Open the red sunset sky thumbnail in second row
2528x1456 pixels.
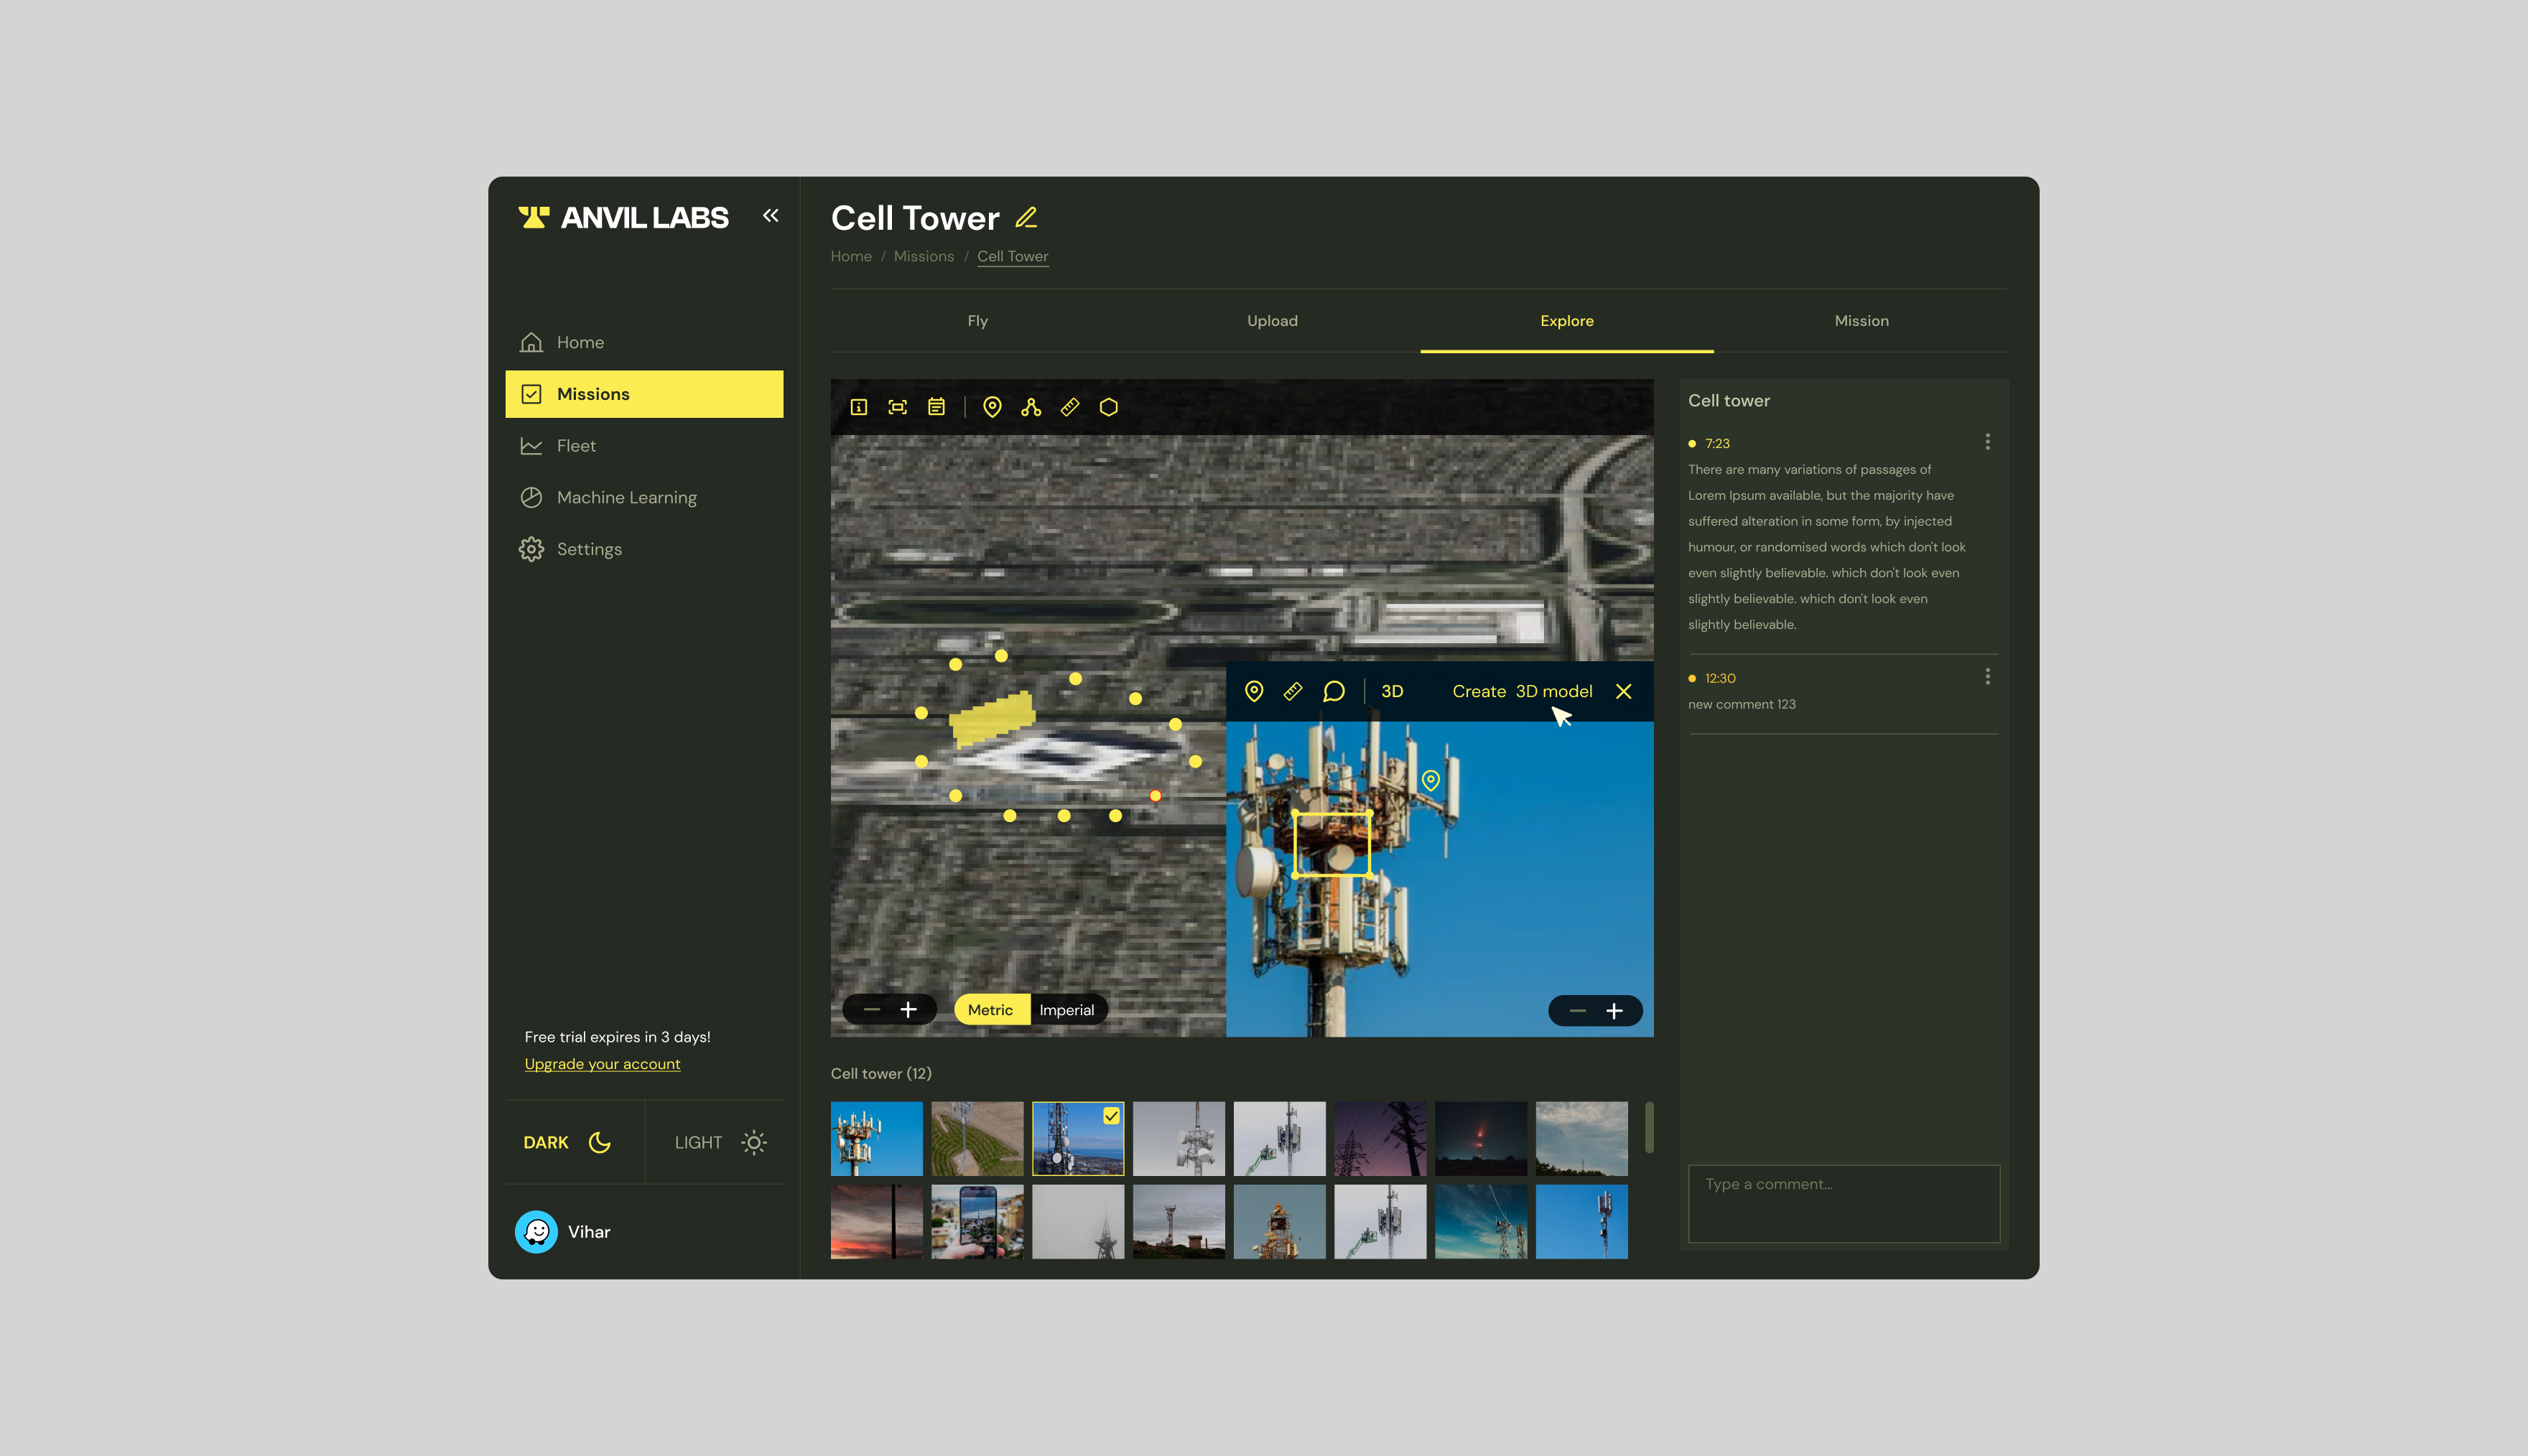877,1222
